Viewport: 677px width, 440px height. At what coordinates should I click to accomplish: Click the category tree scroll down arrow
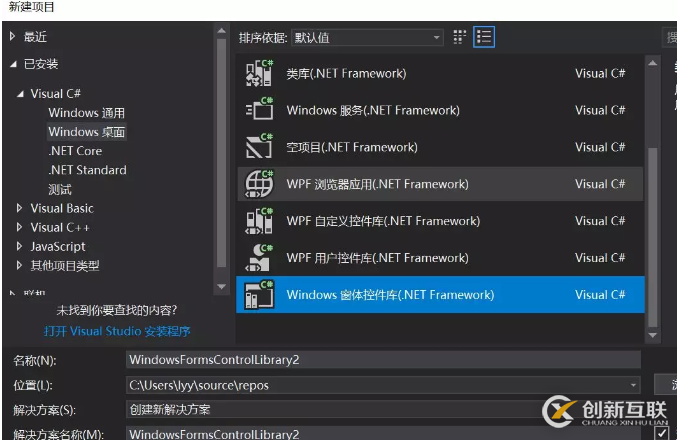pos(221,286)
